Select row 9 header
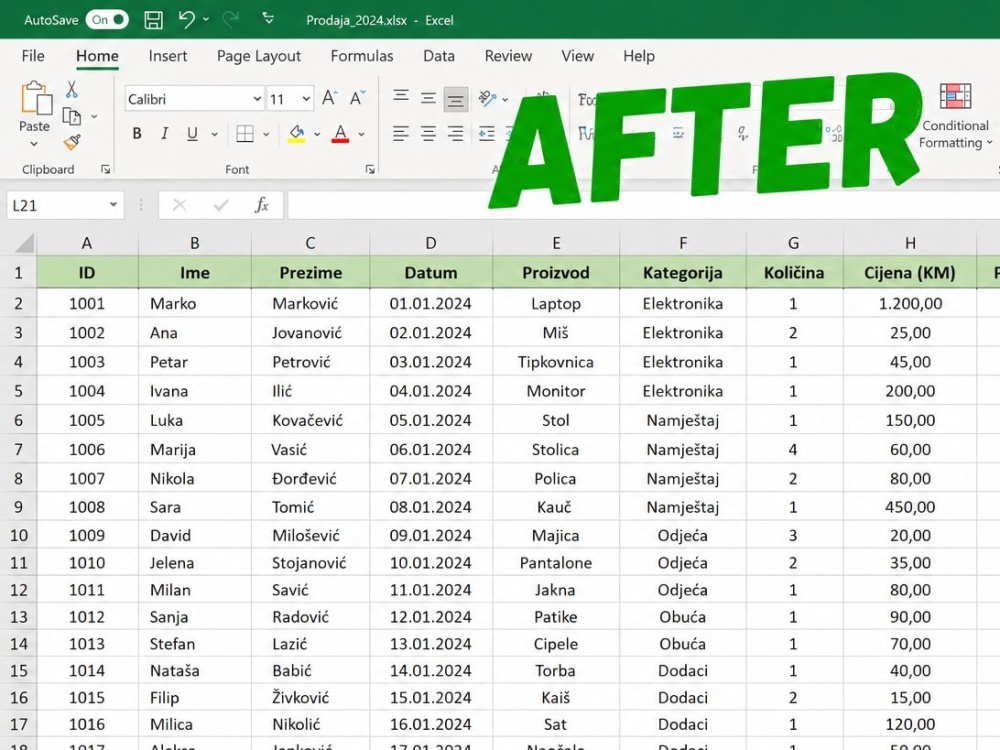 [x=18, y=507]
